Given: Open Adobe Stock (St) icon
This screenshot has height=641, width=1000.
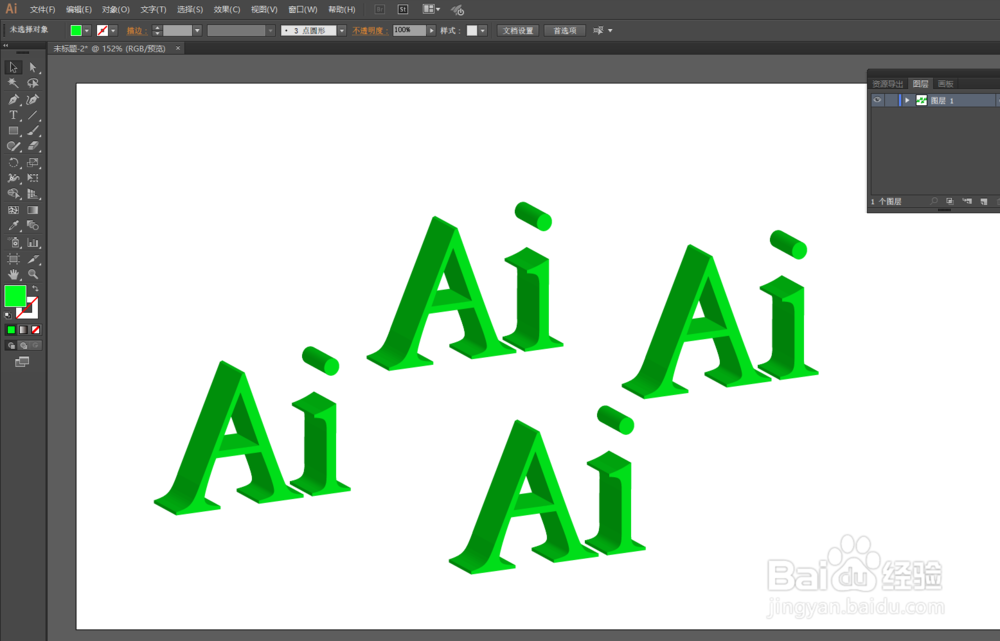Looking at the screenshot, I should (402, 9).
